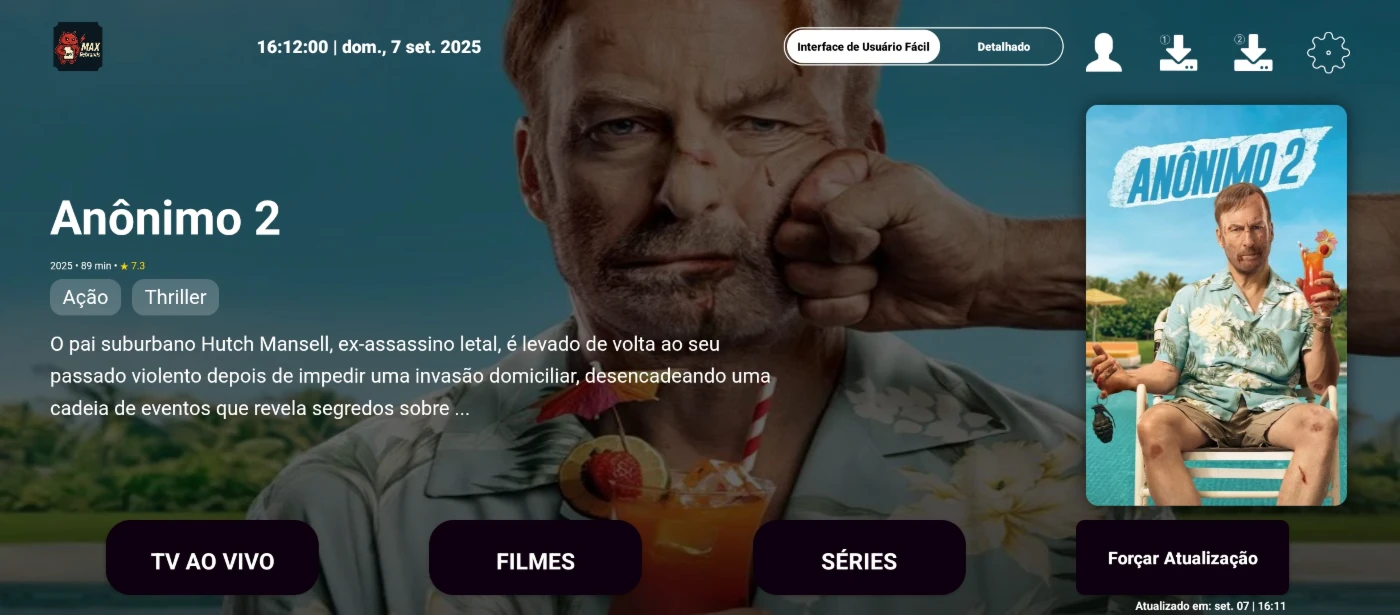Image resolution: width=1400 pixels, height=615 pixels.
Task: Click the Max app logo icon
Action: pyautogui.click(x=78, y=46)
